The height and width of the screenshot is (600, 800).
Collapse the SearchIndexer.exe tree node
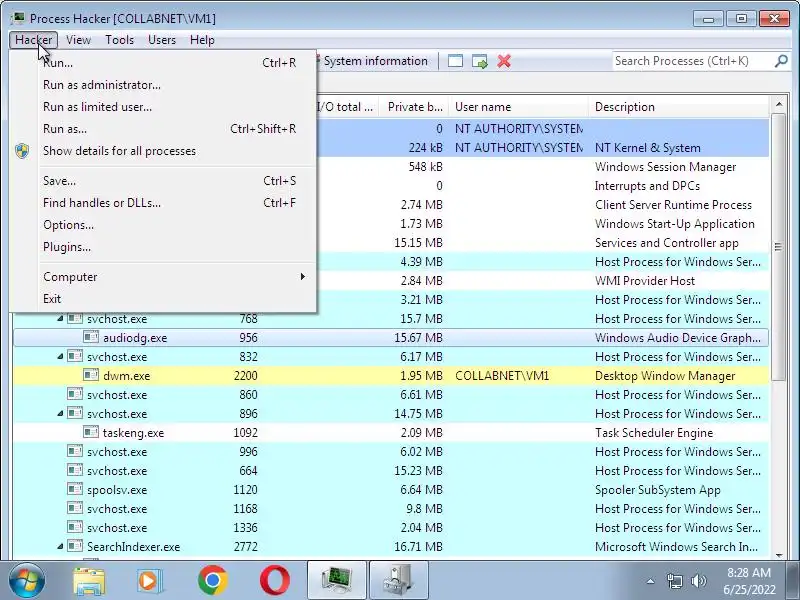point(60,546)
